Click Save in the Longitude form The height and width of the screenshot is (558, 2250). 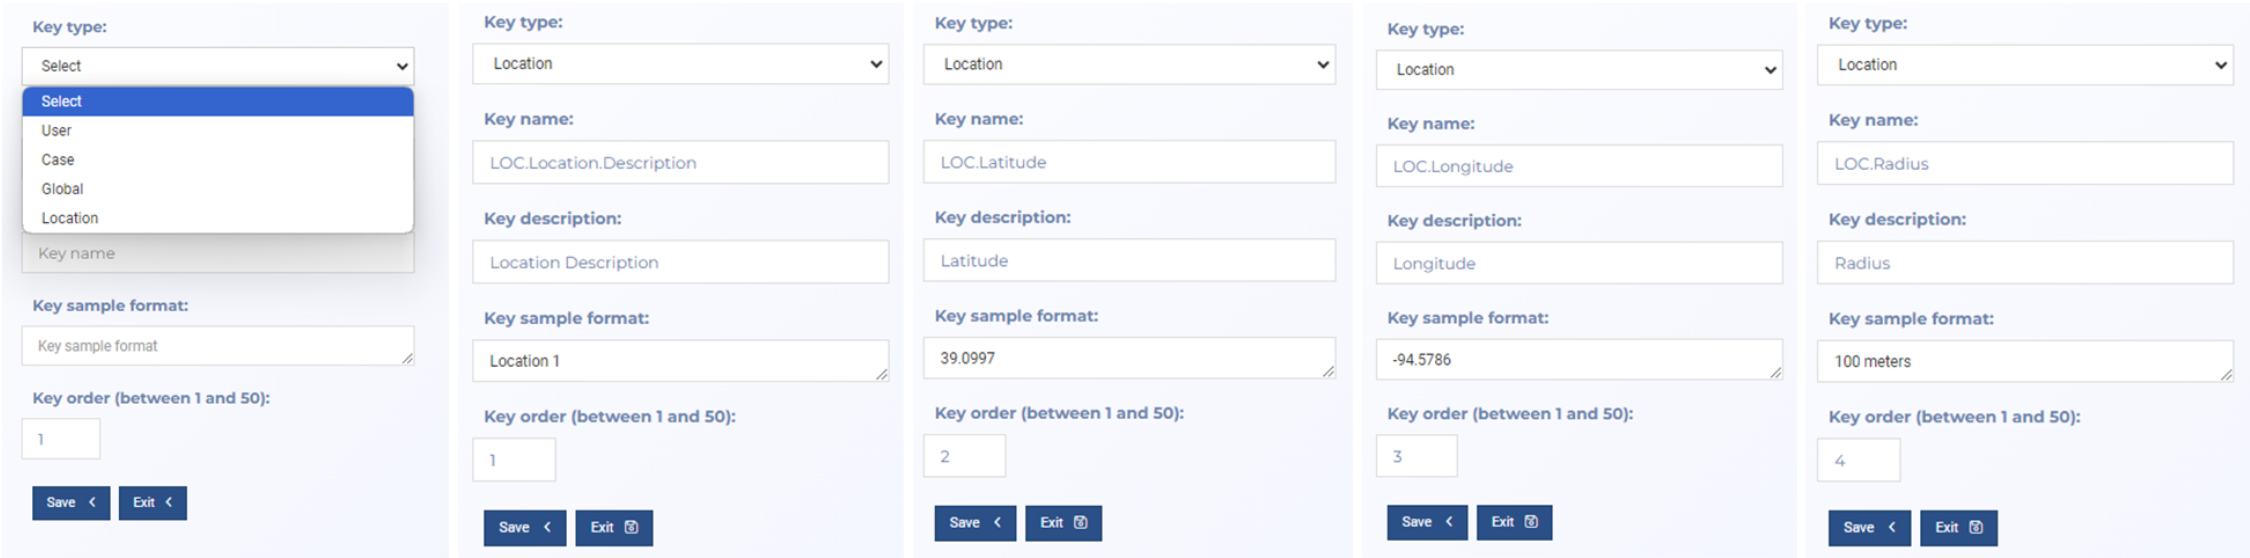tap(1426, 522)
